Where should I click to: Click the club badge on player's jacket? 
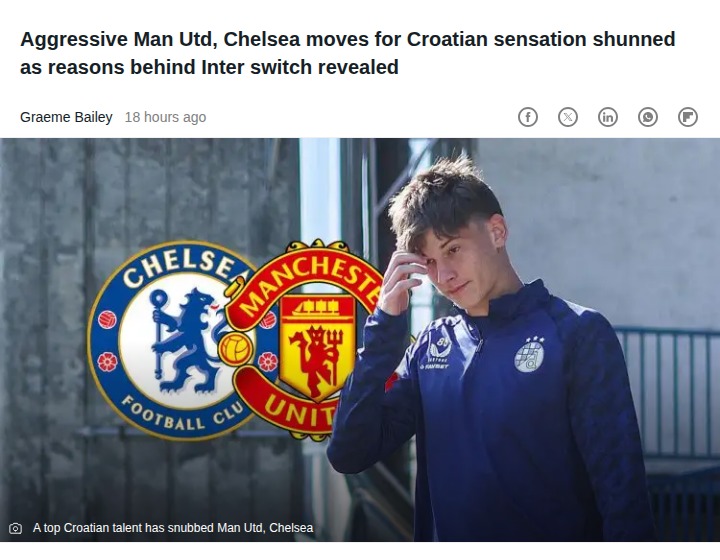point(529,355)
